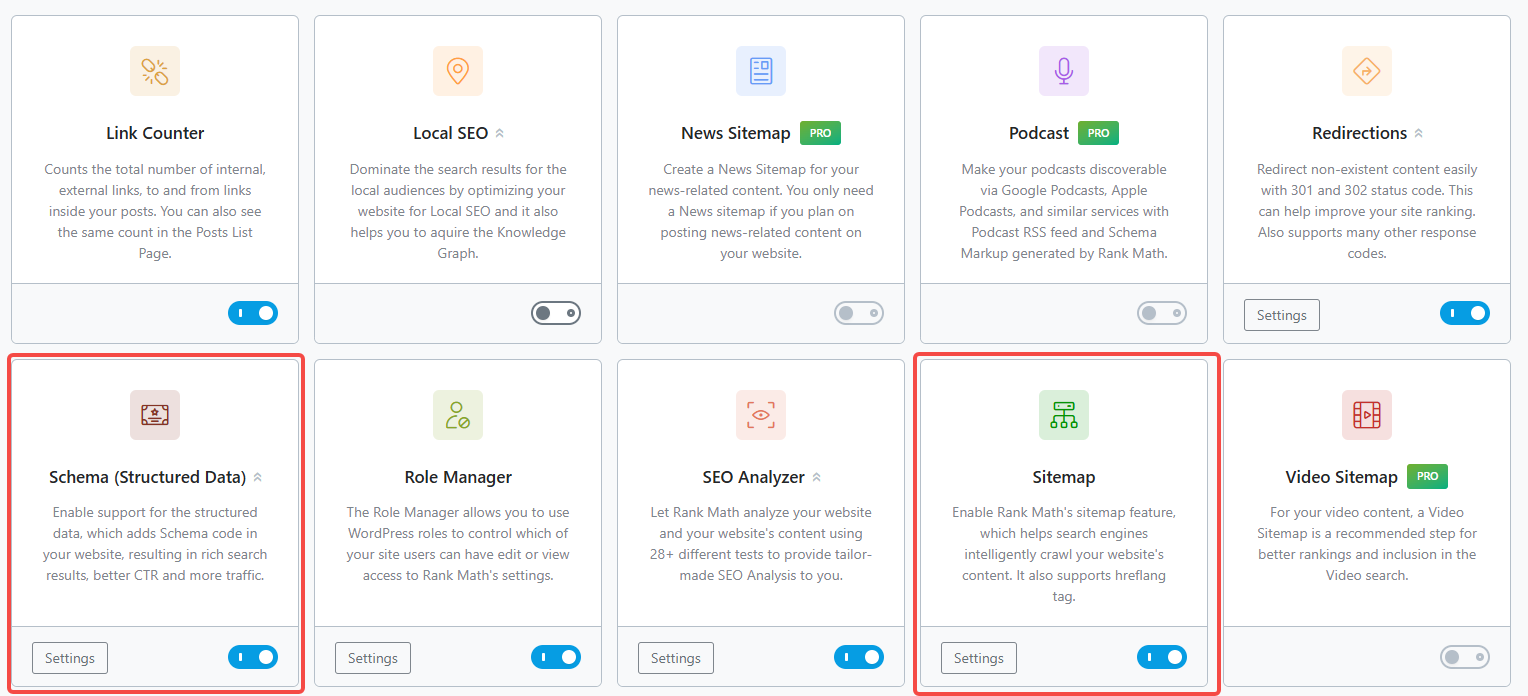This screenshot has height=696, width=1528.
Task: Click the Role Manager user icon
Action: point(458,415)
